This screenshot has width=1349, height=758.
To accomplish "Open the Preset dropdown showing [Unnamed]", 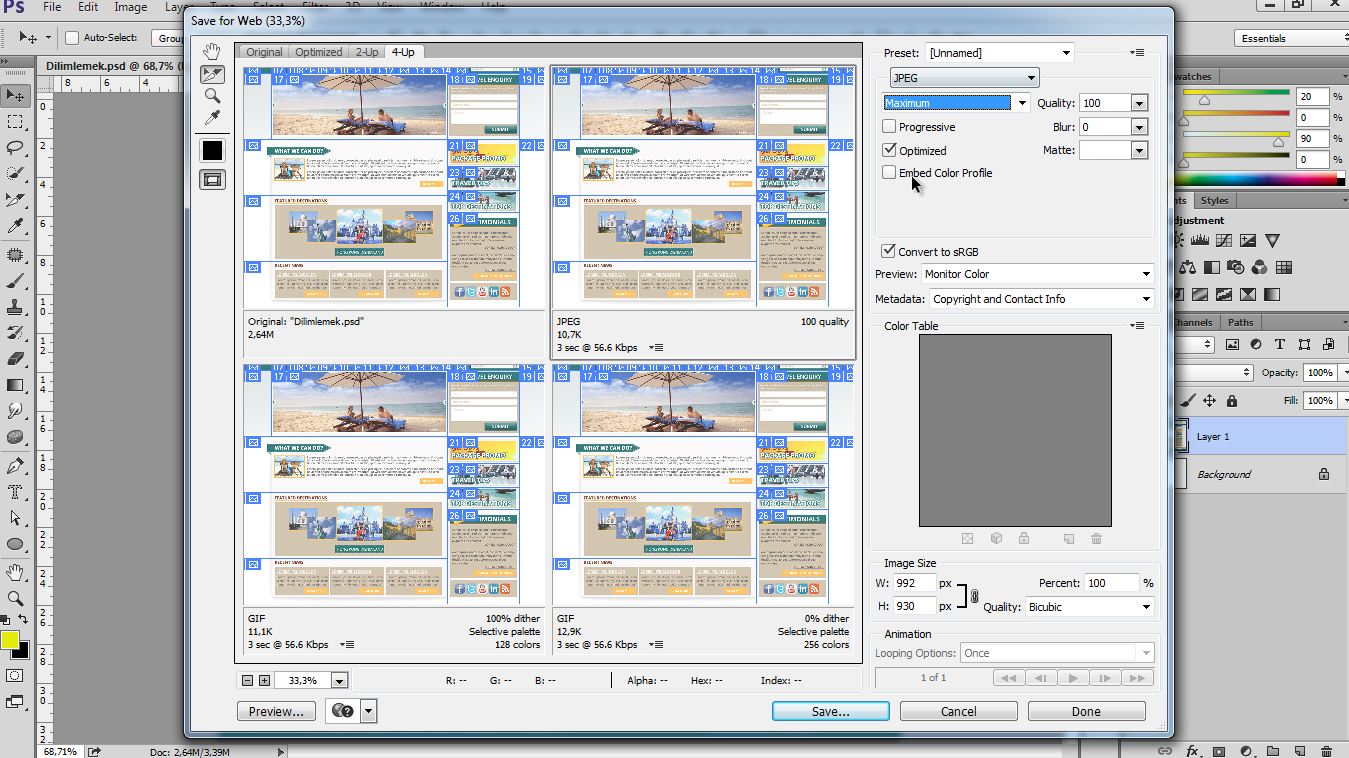I will pyautogui.click(x=1000, y=53).
